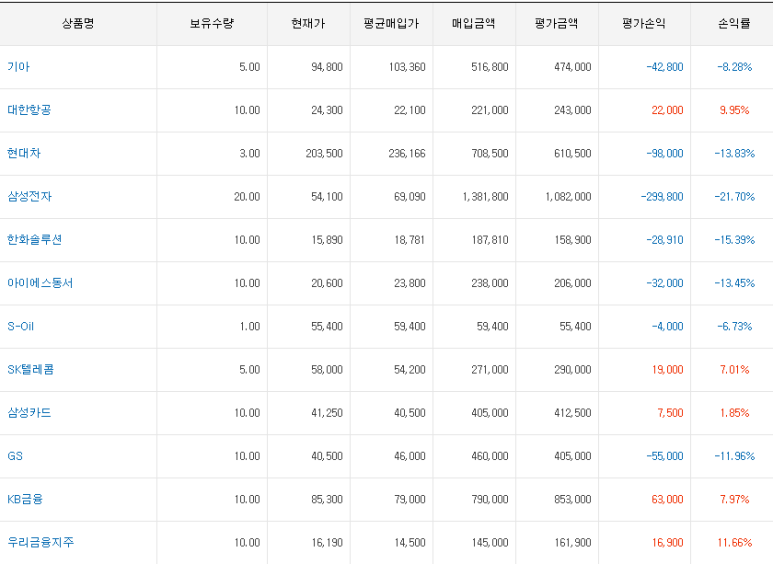
Task: Select KB금융 profit value 63,000
Action: (668, 499)
